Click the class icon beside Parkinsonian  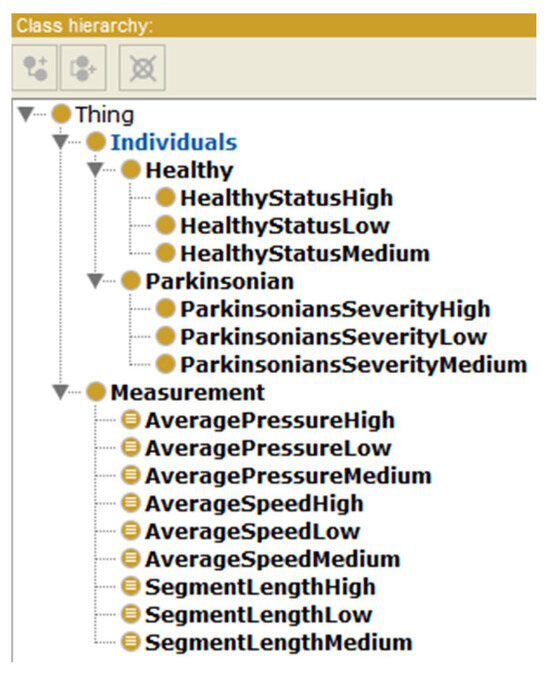click(130, 281)
